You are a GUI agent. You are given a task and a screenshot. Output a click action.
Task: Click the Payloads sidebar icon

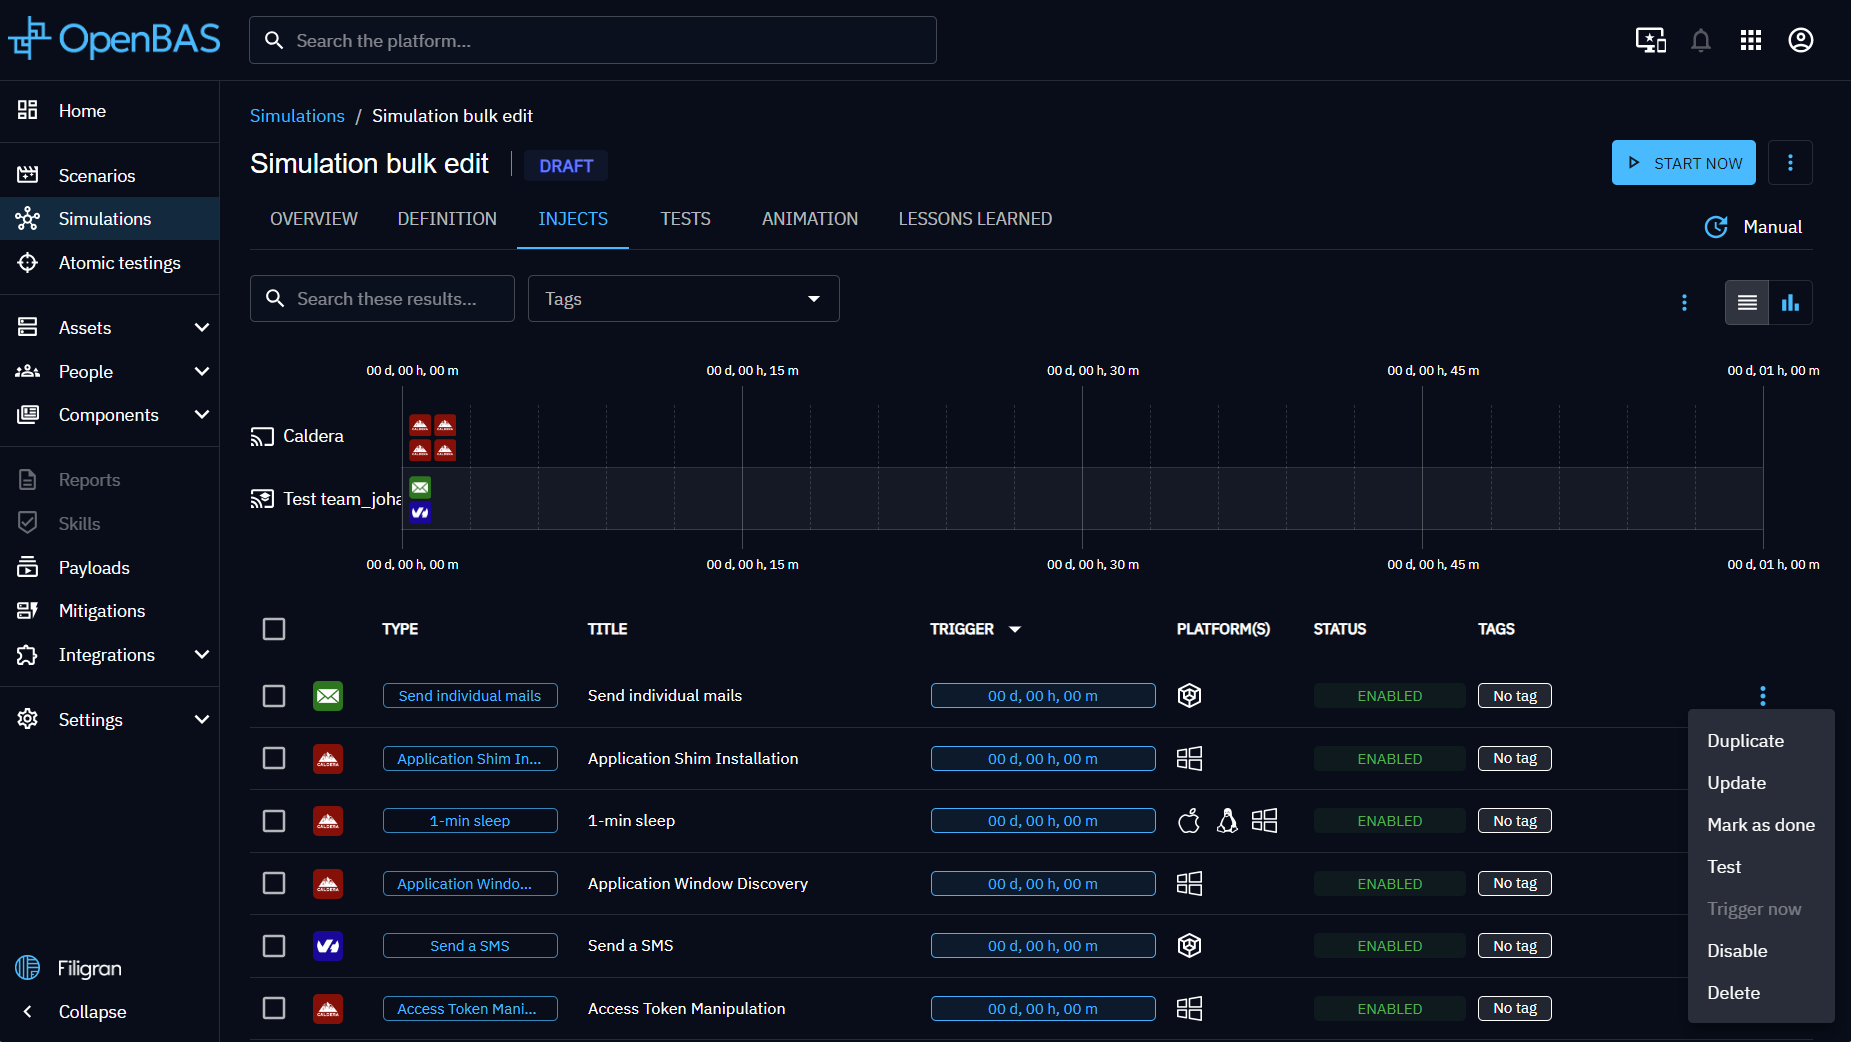tap(28, 567)
